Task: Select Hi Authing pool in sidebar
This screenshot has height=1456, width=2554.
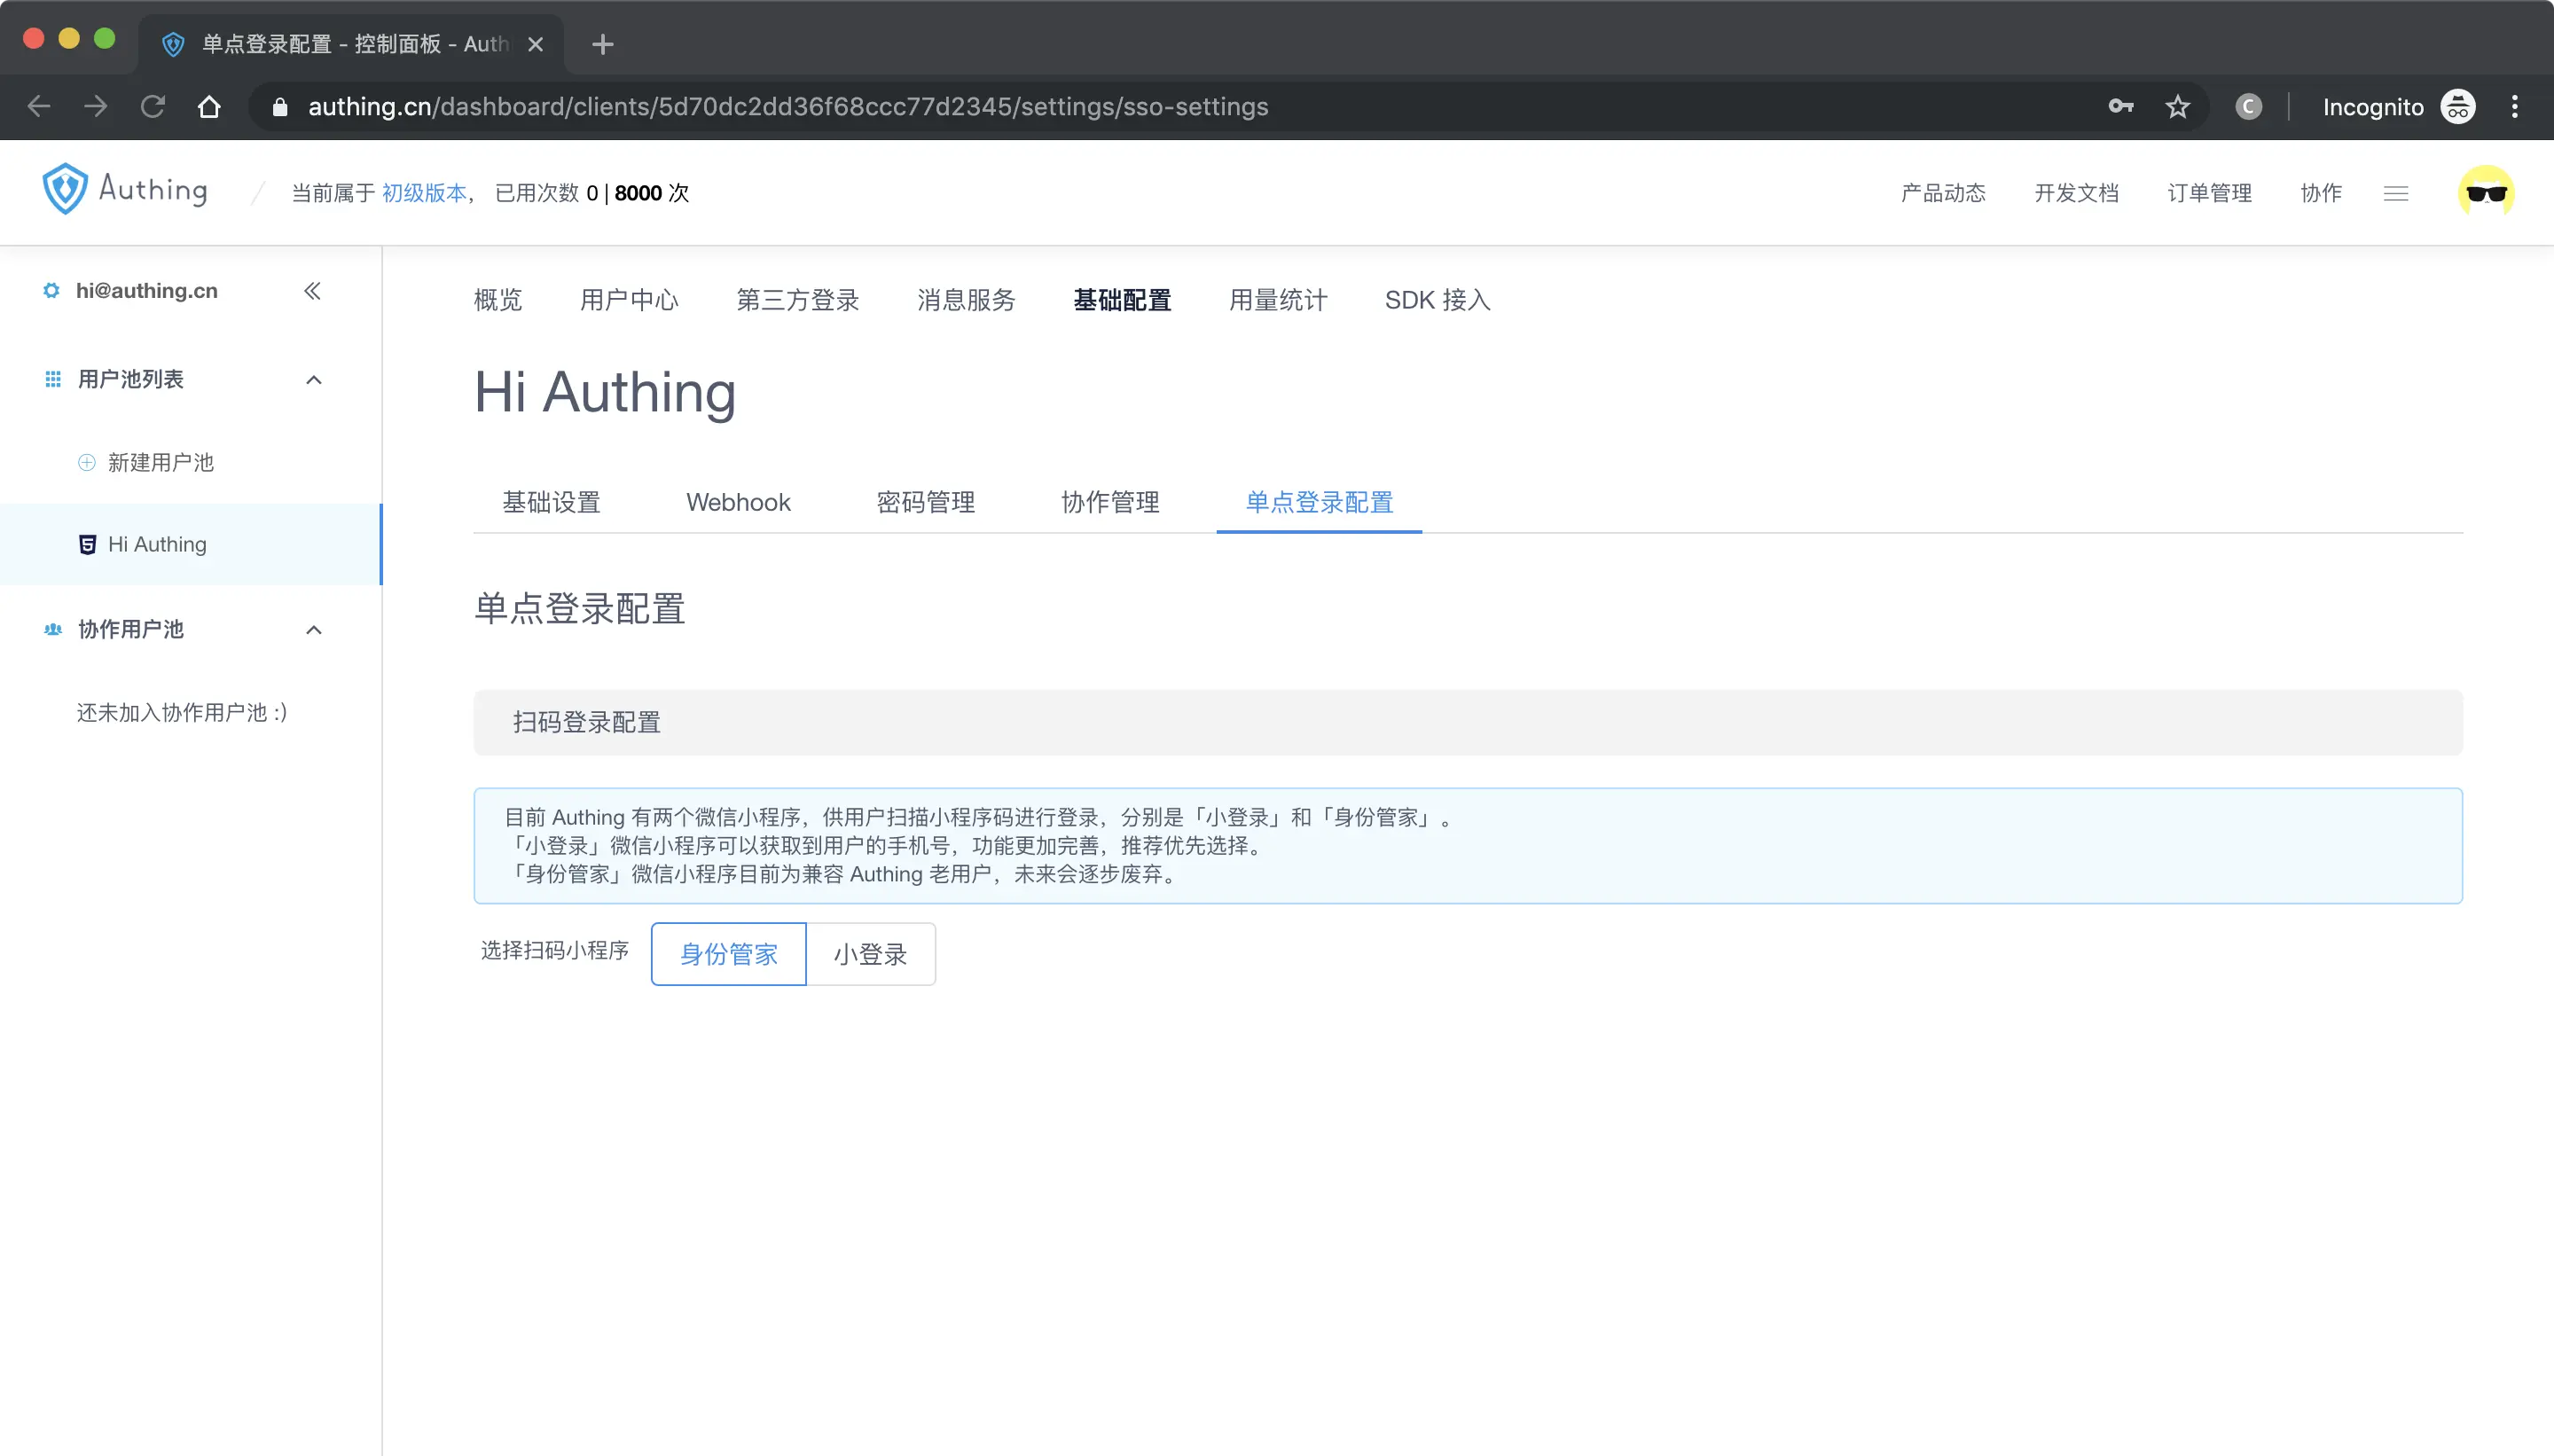Action: pos(157,544)
